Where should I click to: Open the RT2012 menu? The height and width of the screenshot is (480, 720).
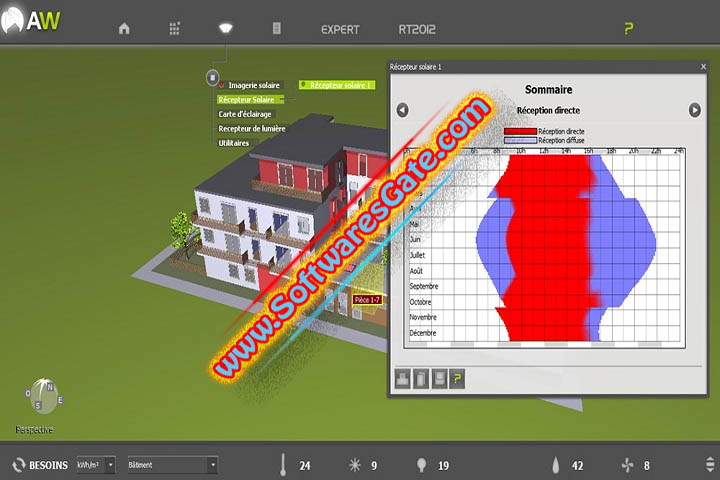click(x=417, y=29)
